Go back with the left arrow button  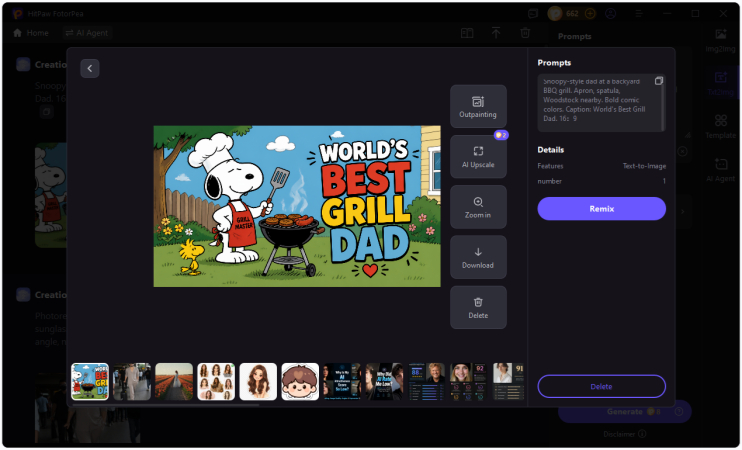pyautogui.click(x=90, y=69)
